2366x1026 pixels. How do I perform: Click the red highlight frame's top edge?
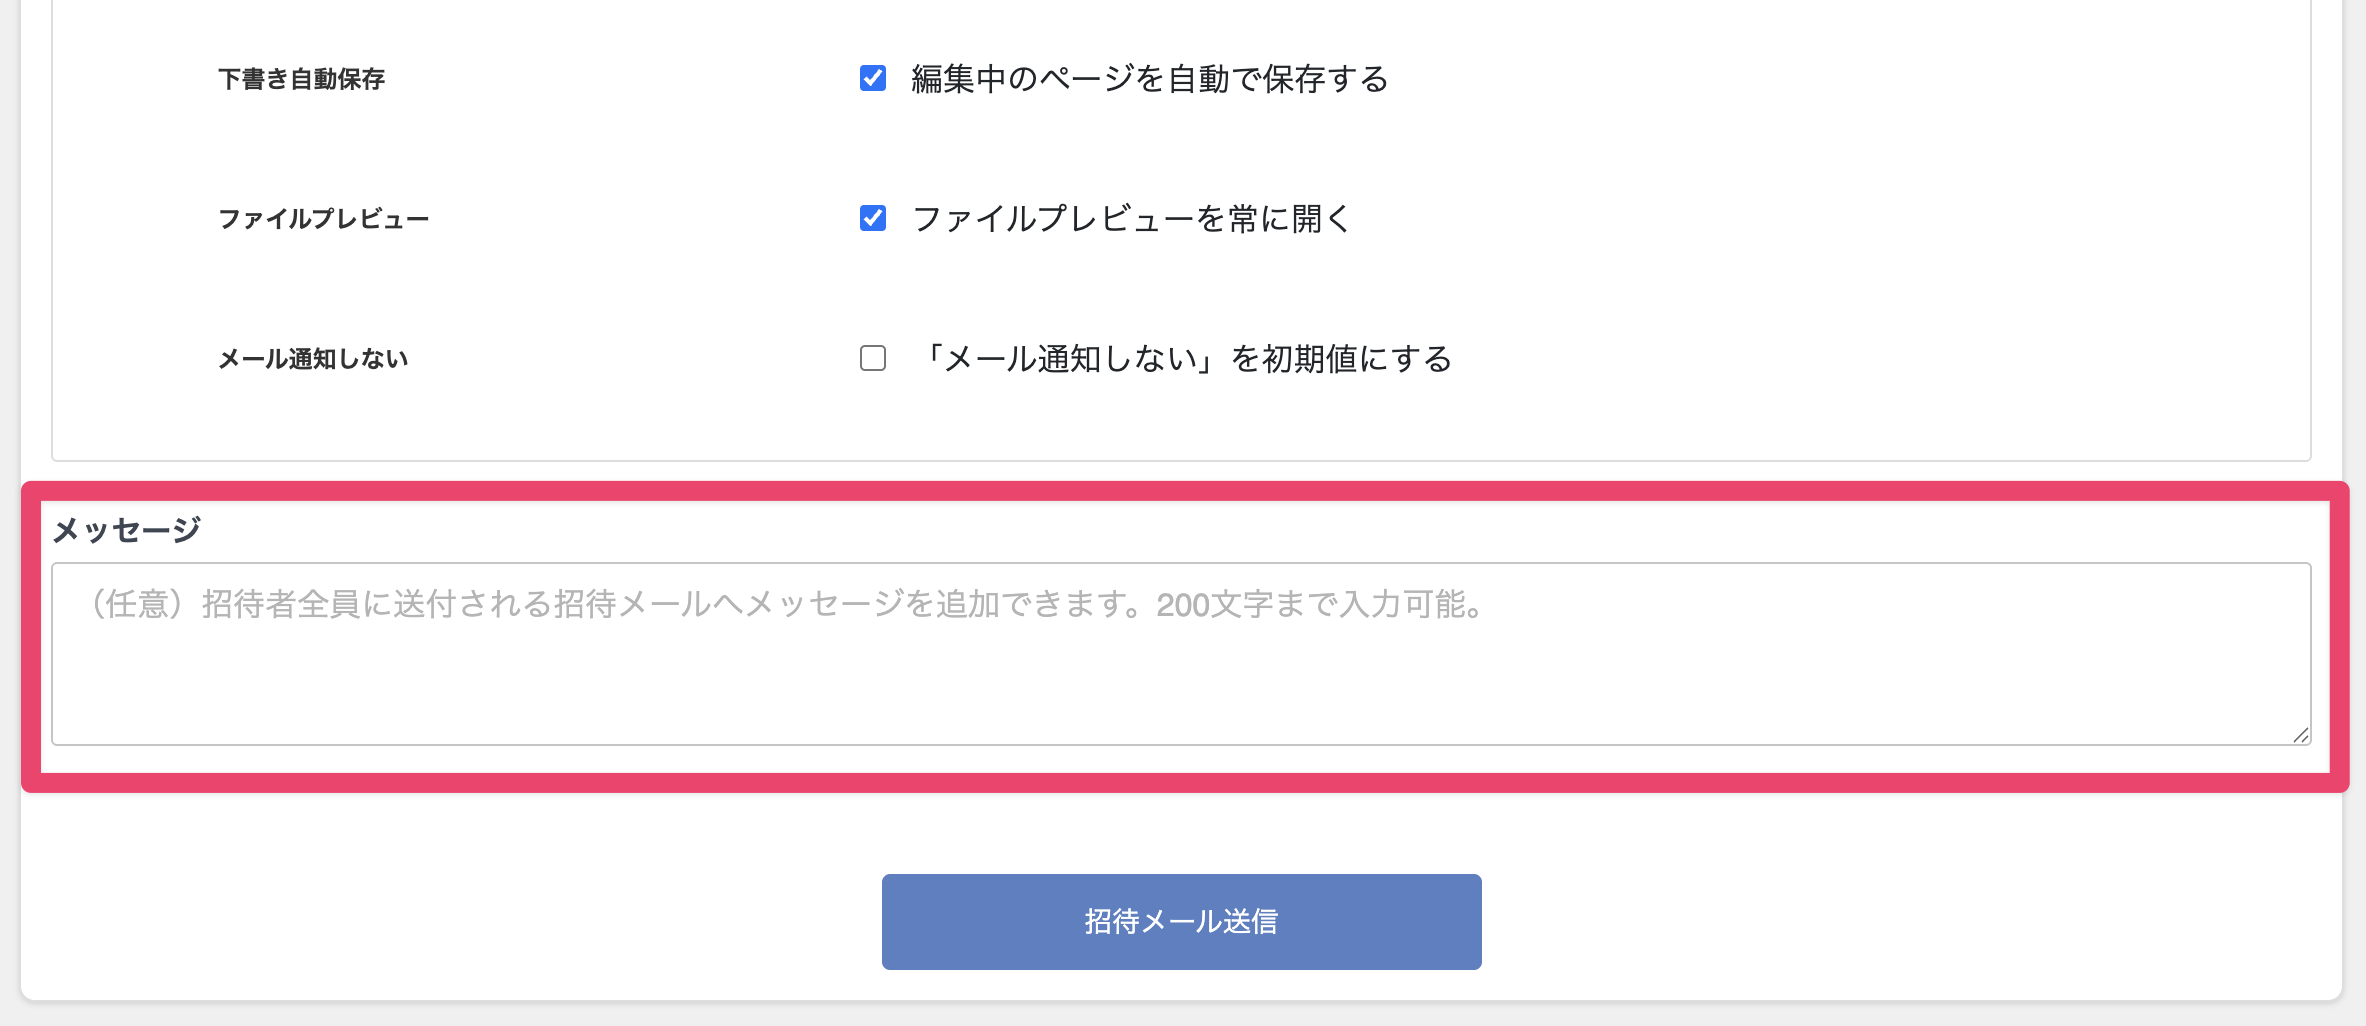(1180, 491)
